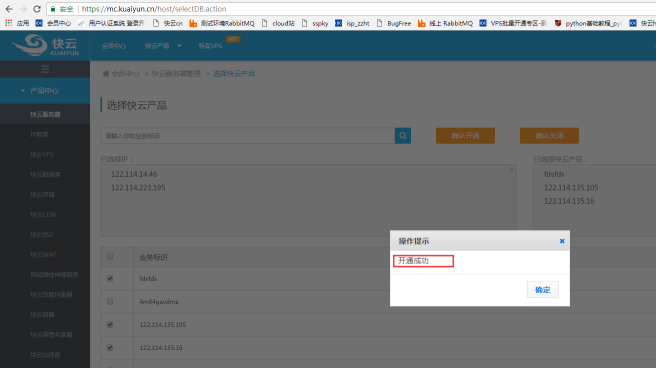Viewport: 656px width, 368px height.
Task: Open the BugFree bookmark
Action: pos(394,23)
